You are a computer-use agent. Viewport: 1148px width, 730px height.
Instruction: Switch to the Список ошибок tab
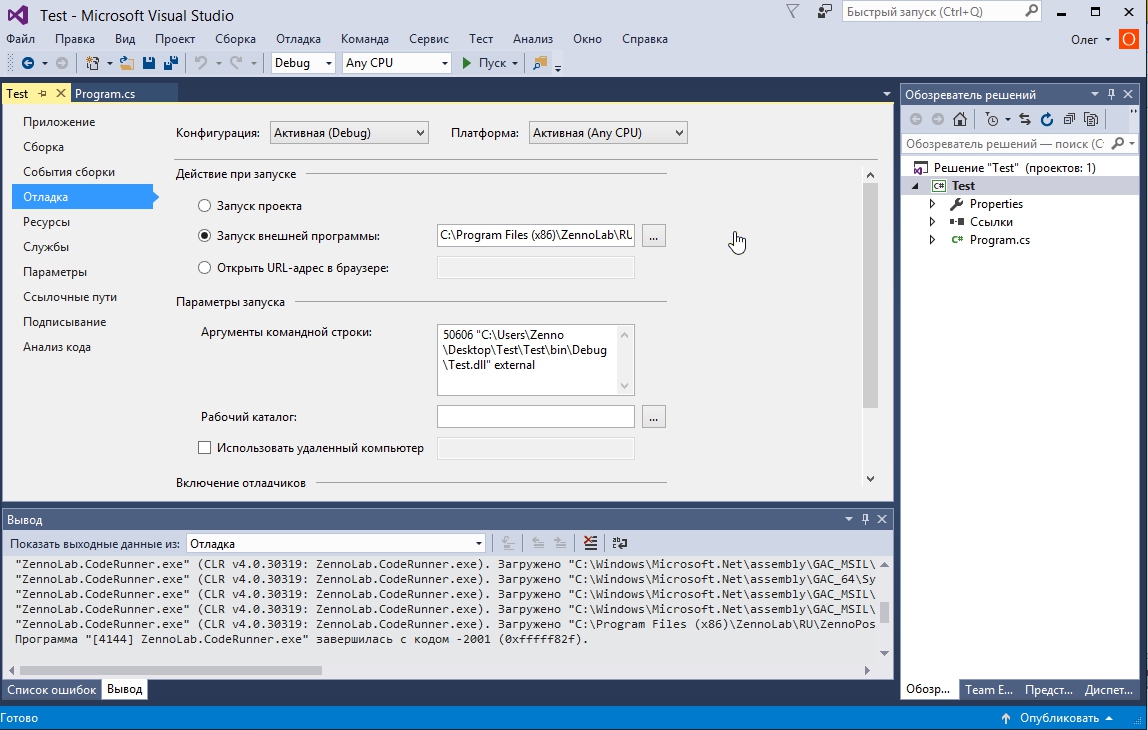(51, 690)
